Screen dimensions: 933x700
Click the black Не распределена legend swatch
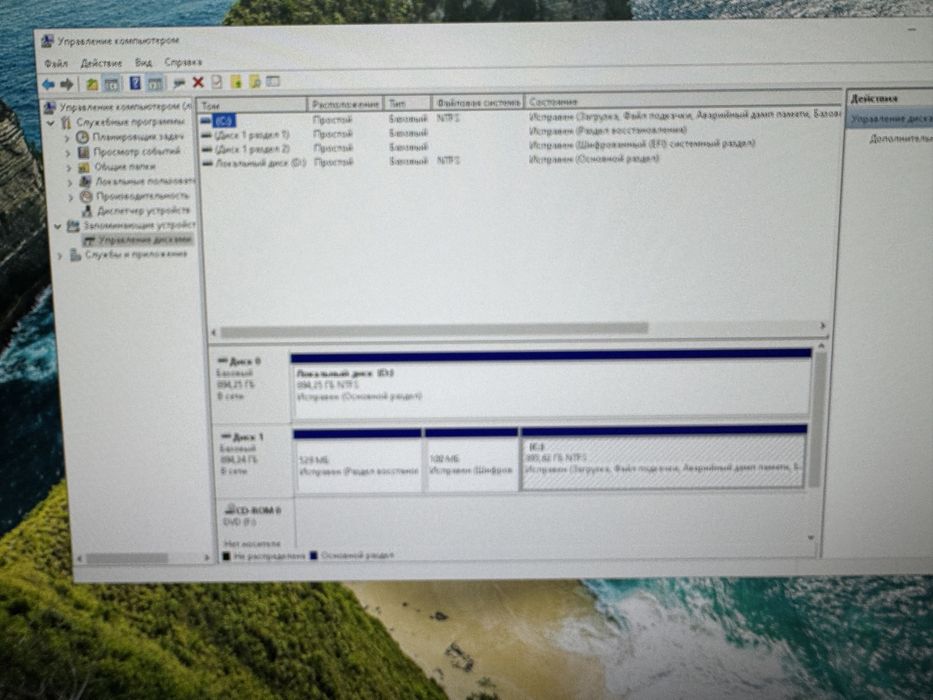click(226, 557)
